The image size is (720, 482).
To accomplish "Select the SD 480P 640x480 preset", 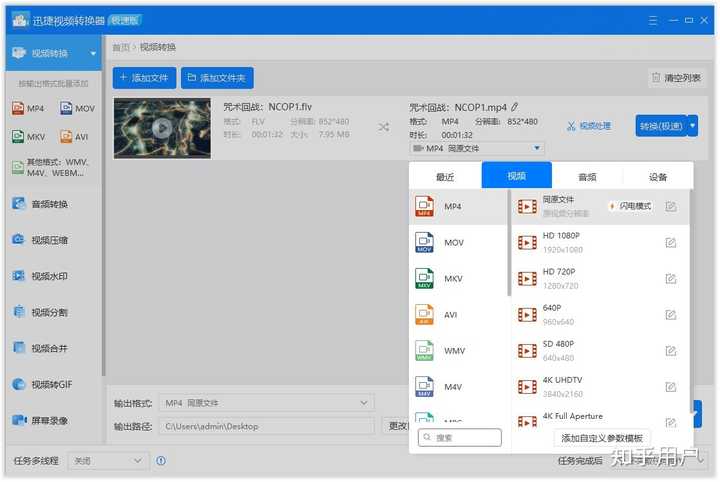I will point(600,351).
